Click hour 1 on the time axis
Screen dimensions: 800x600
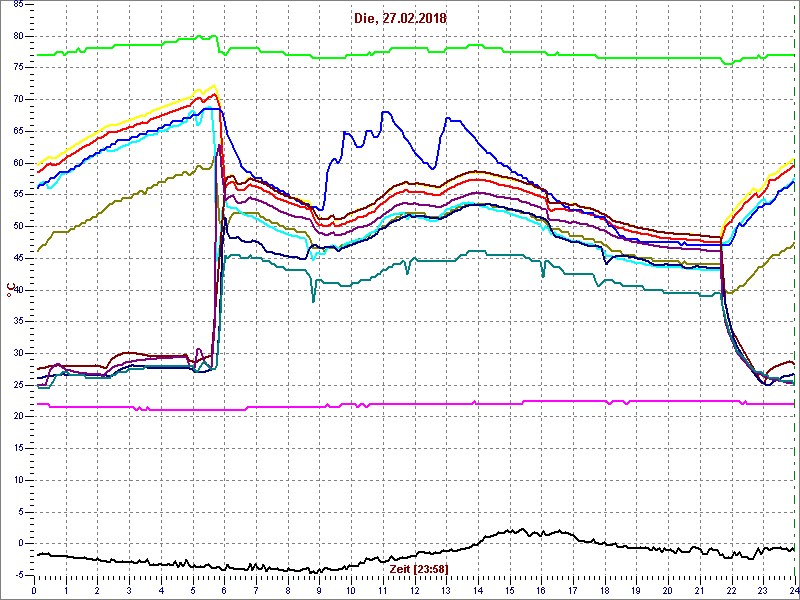[x=66, y=590]
